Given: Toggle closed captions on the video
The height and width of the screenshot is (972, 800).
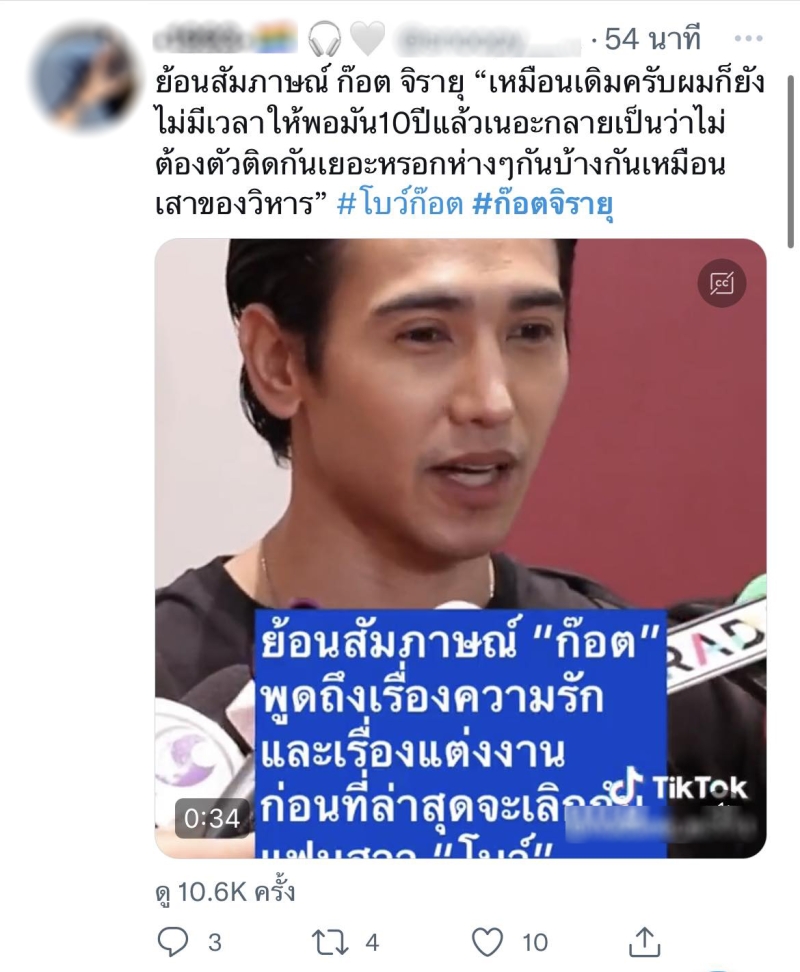Looking at the screenshot, I should (722, 283).
